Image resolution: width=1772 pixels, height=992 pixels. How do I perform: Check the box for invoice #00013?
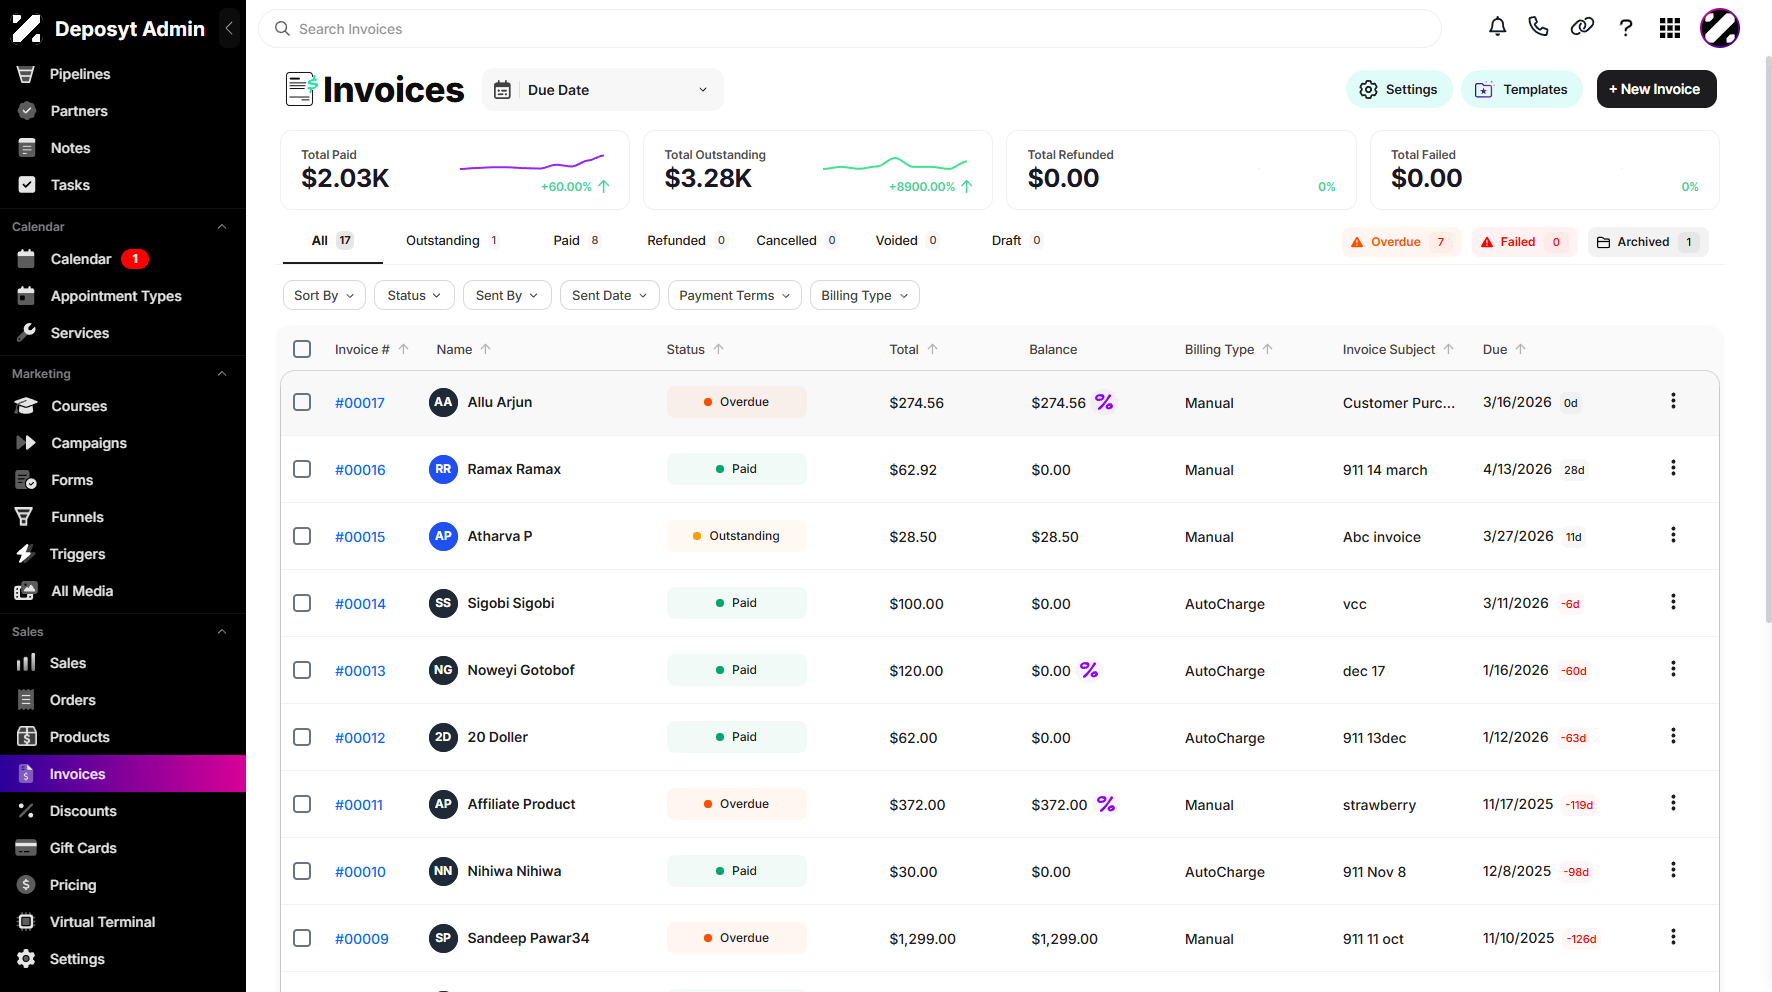click(x=302, y=670)
